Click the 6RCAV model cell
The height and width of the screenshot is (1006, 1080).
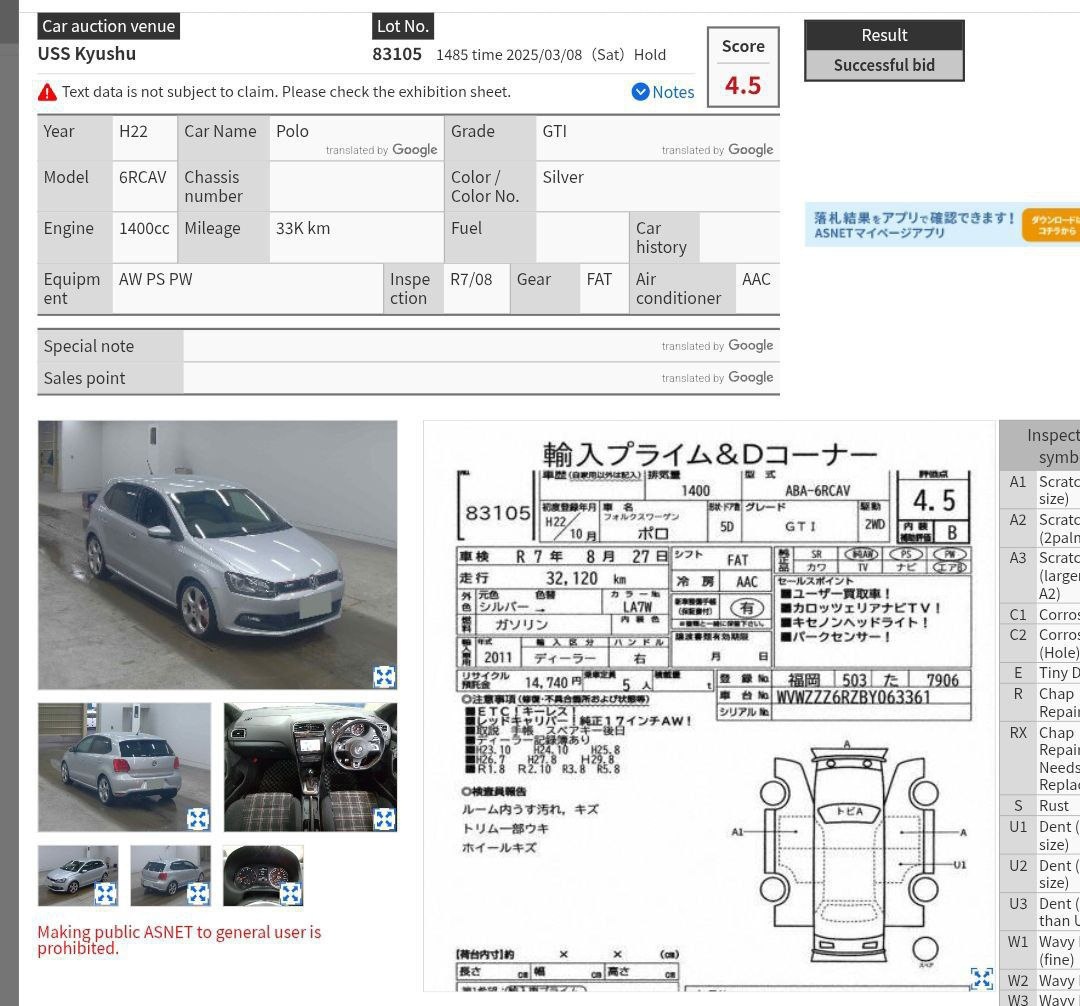point(145,187)
